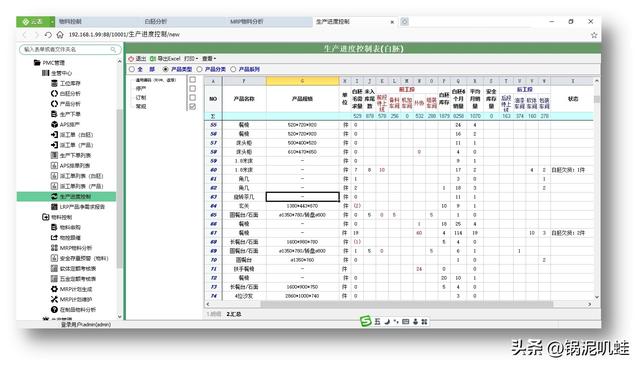Open 白胚分析 in the sidebar tree

click(70, 93)
